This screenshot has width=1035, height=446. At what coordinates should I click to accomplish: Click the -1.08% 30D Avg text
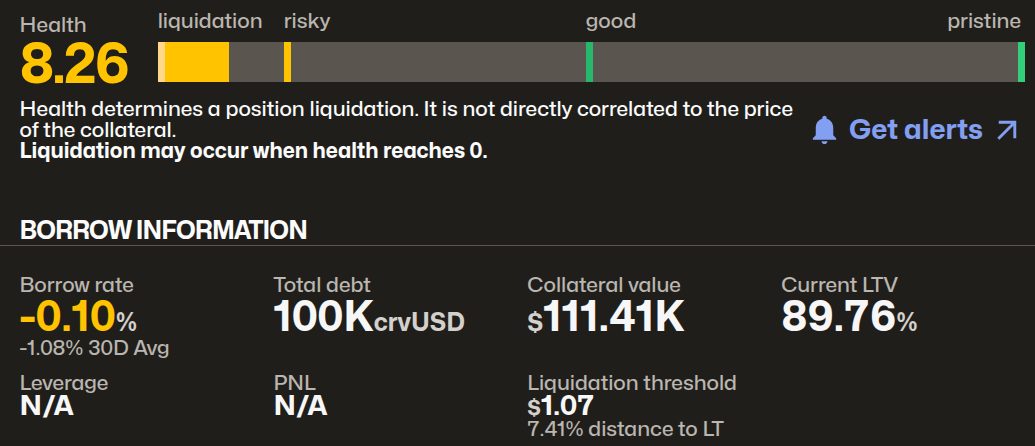pyautogui.click(x=94, y=348)
